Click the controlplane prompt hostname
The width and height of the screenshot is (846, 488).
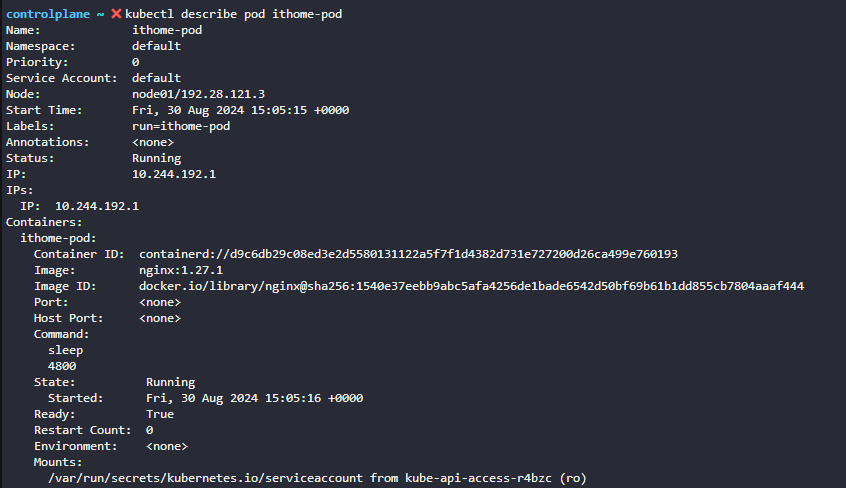[x=48, y=14]
